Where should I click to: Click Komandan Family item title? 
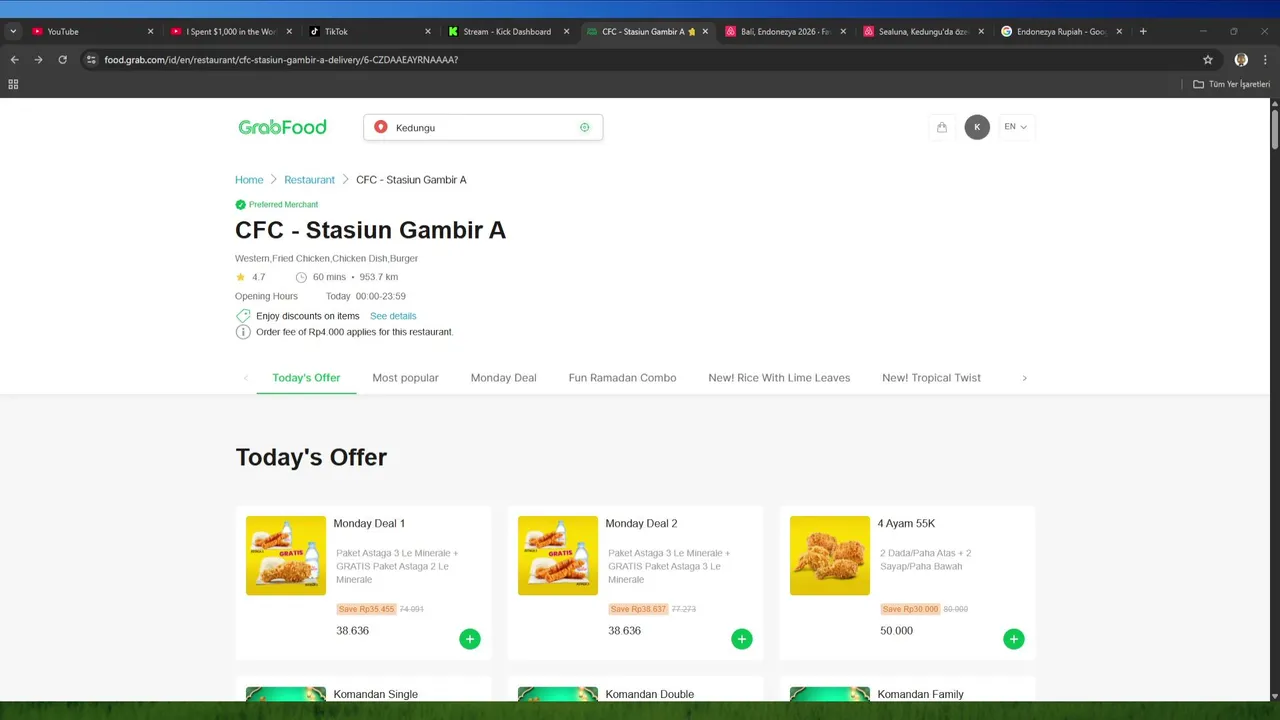[921, 694]
